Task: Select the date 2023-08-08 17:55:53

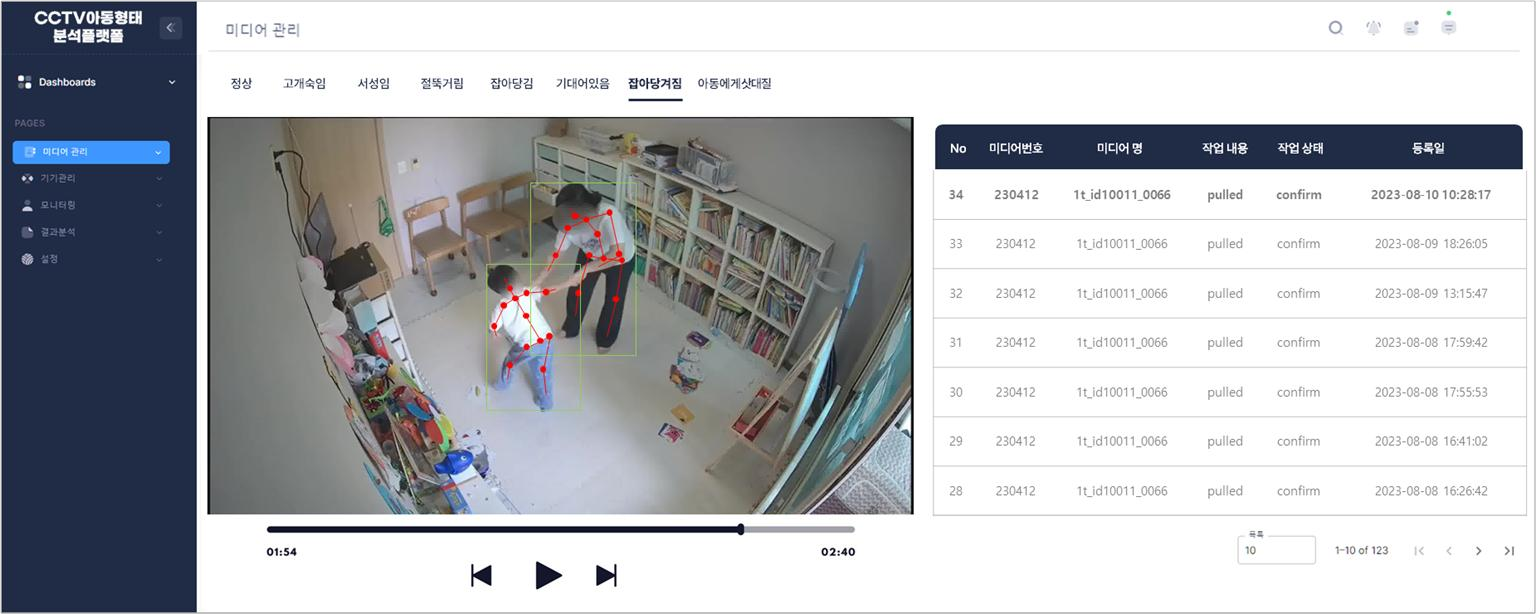Action: click(1431, 393)
